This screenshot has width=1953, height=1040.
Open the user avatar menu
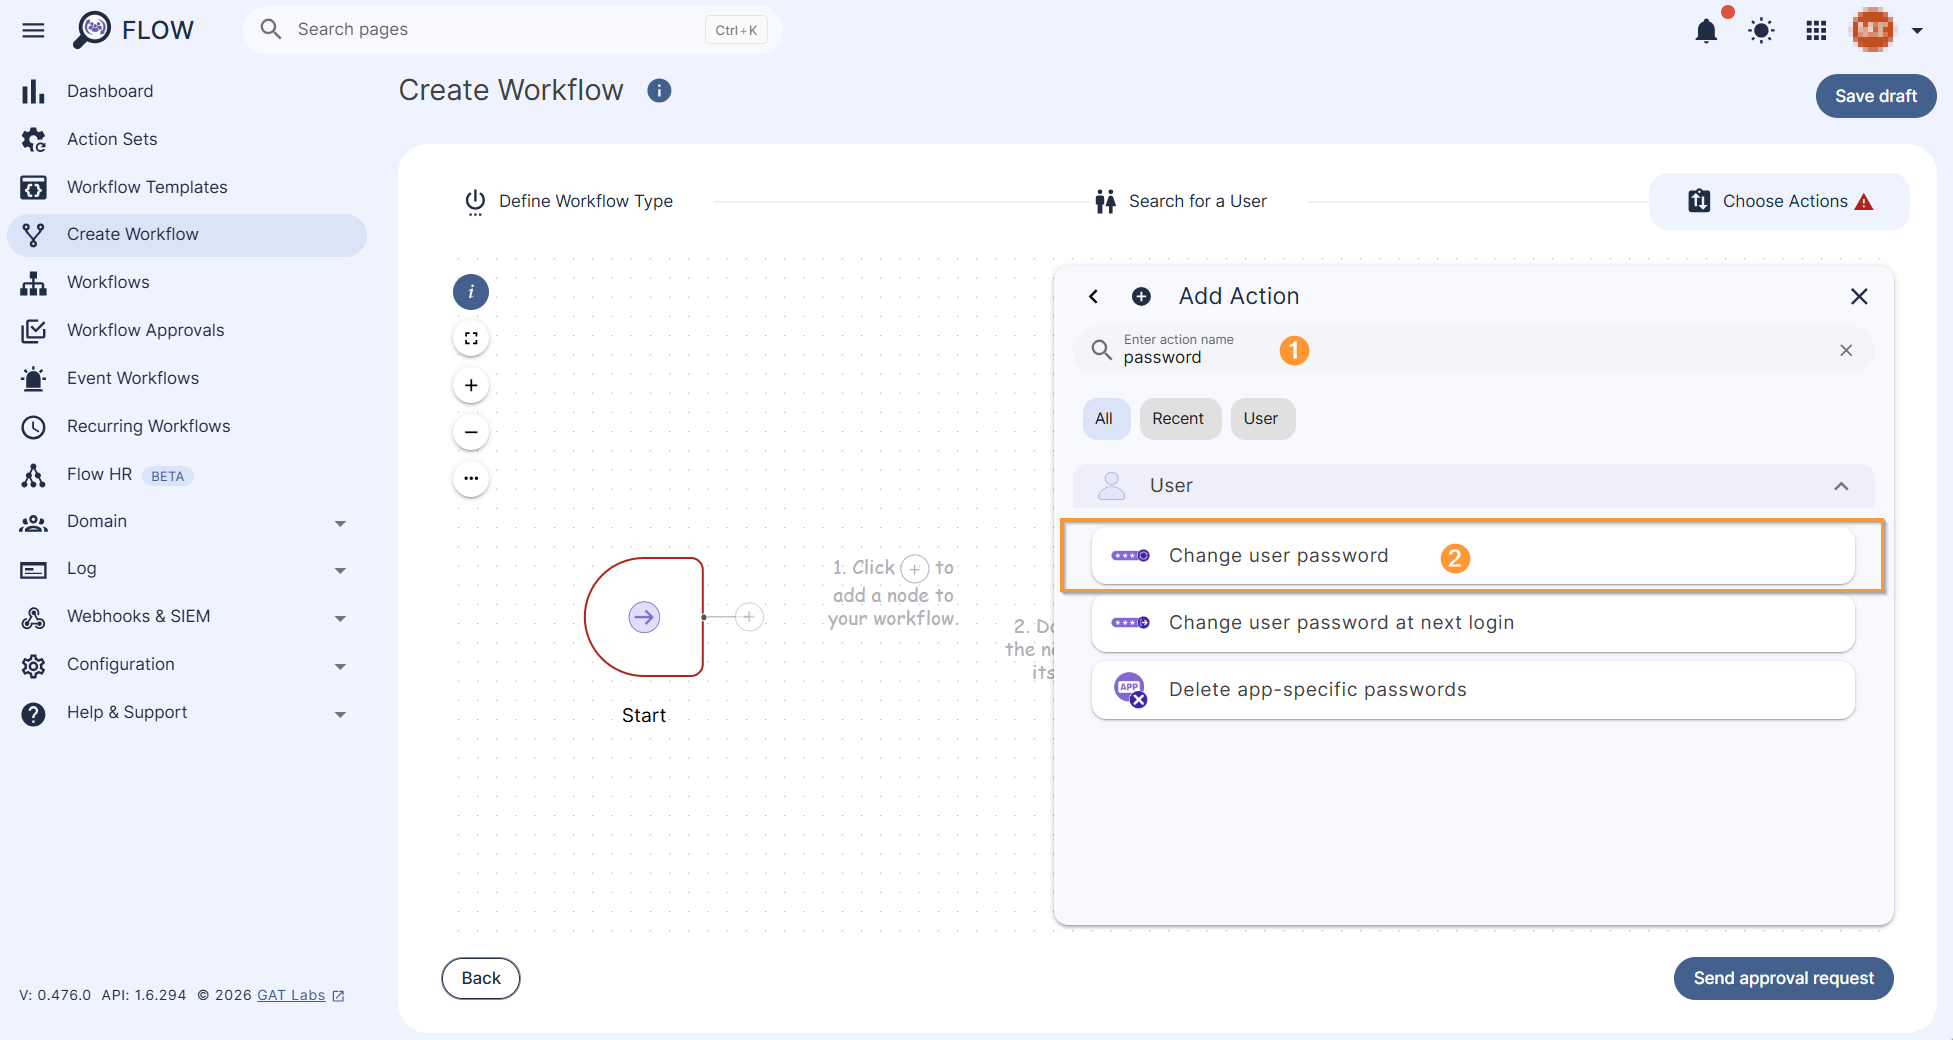(1887, 30)
